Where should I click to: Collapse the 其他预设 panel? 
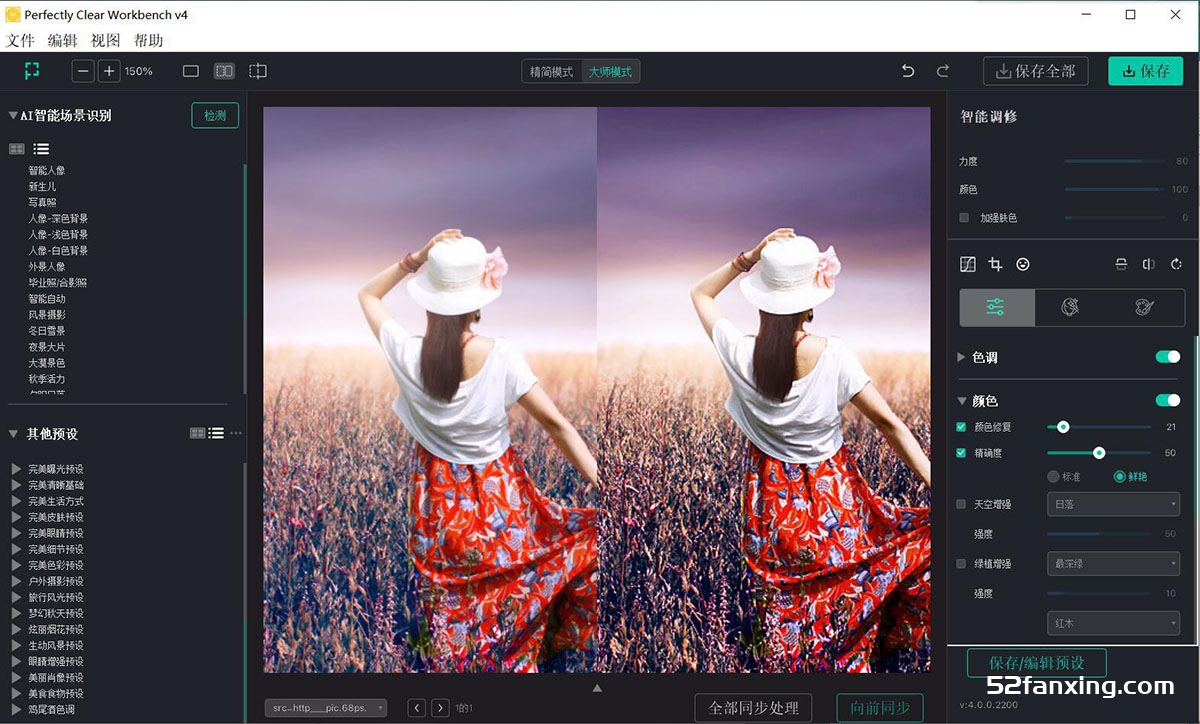[13, 433]
